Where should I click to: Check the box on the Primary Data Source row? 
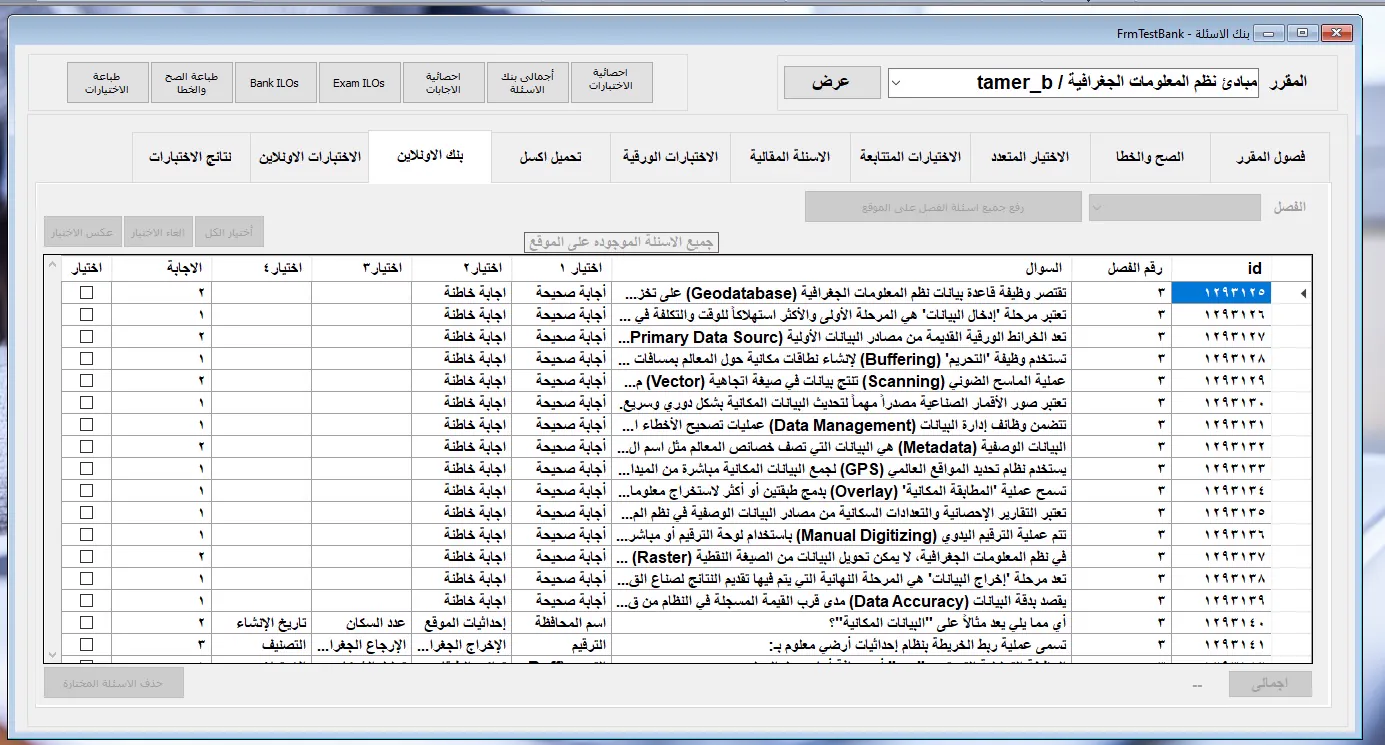pos(87,336)
